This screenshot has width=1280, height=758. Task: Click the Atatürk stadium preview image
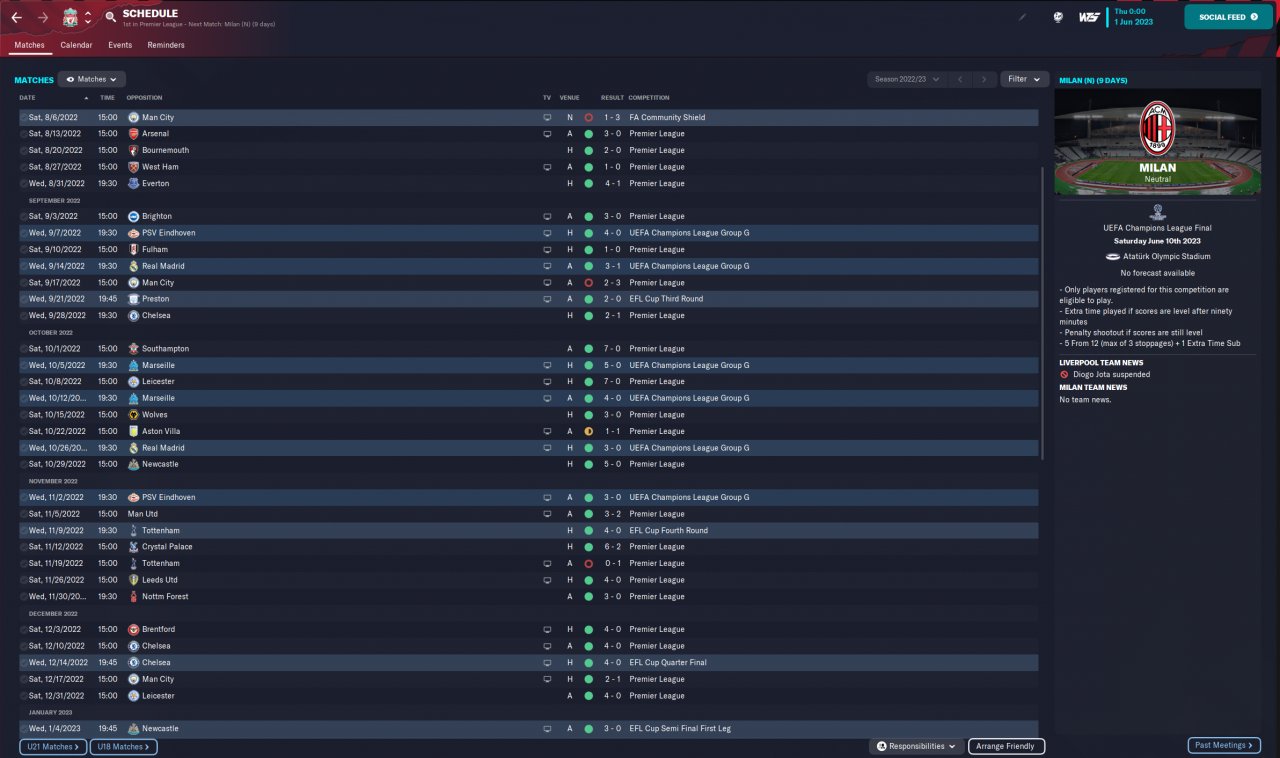[1157, 142]
